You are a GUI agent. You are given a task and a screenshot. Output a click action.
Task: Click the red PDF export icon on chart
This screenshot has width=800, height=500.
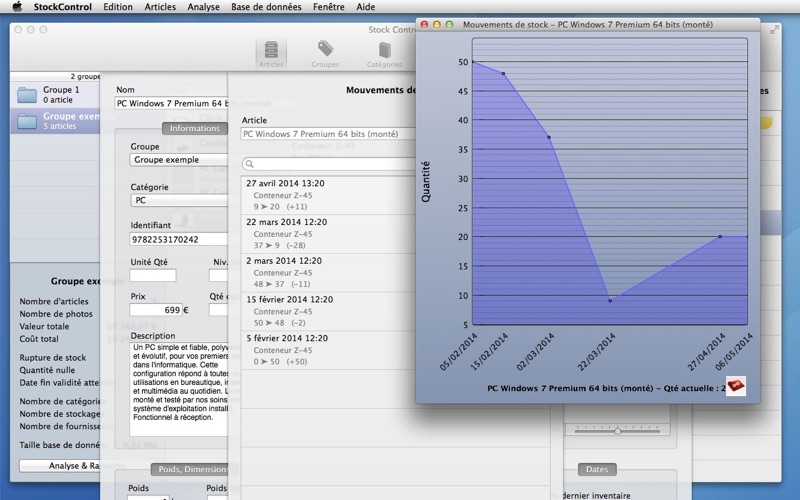pyautogui.click(x=736, y=386)
